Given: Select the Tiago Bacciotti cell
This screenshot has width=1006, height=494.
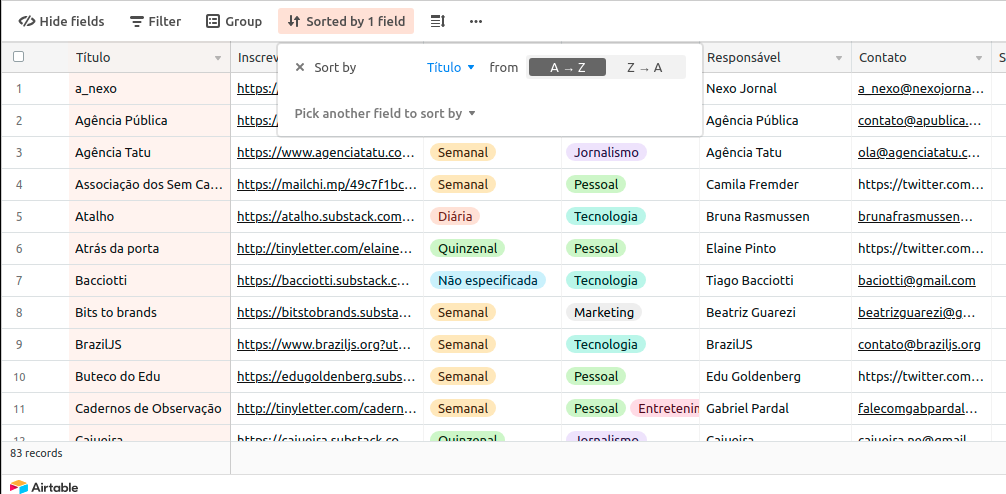Looking at the screenshot, I should tap(775, 280).
